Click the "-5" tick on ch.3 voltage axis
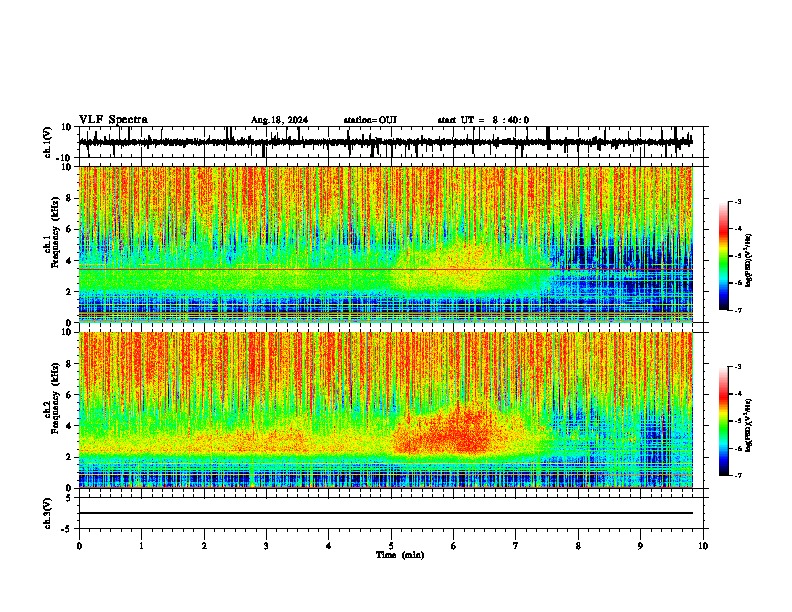 click(x=67, y=529)
